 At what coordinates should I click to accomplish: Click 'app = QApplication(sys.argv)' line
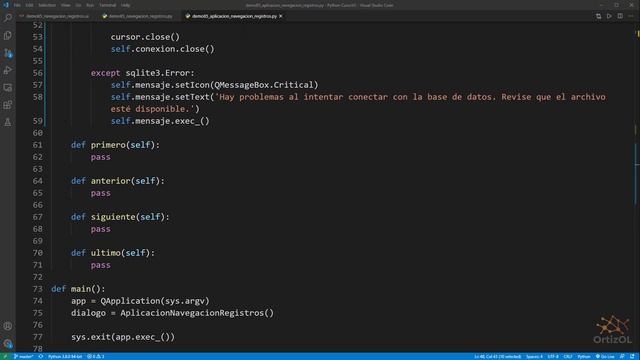coord(140,301)
